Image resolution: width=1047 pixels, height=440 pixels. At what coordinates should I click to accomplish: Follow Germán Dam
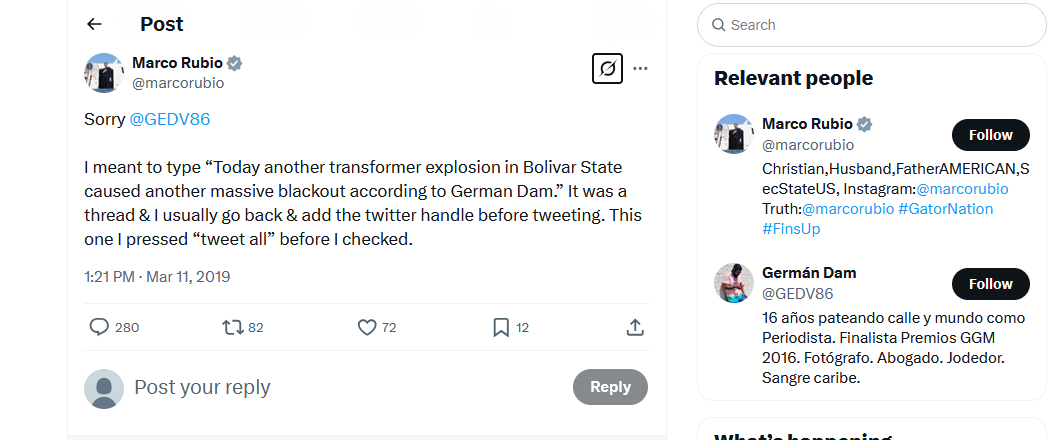[x=990, y=284]
